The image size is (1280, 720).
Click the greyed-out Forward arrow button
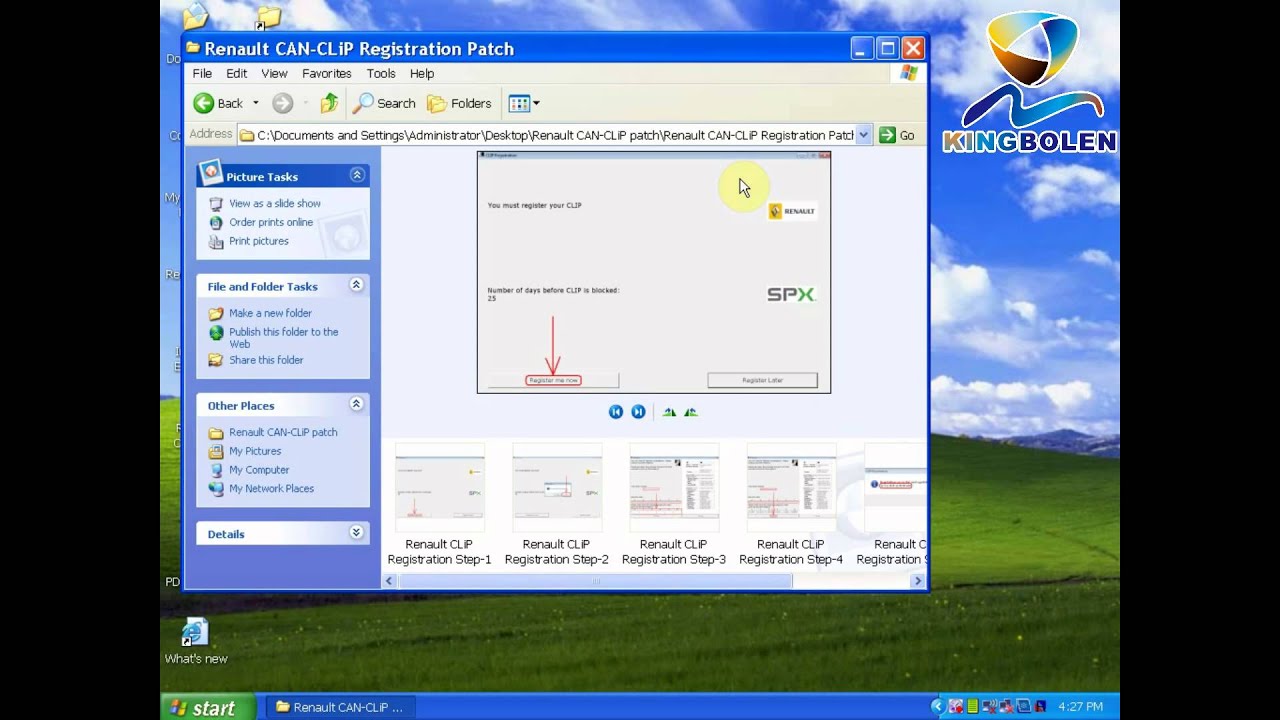[283, 103]
